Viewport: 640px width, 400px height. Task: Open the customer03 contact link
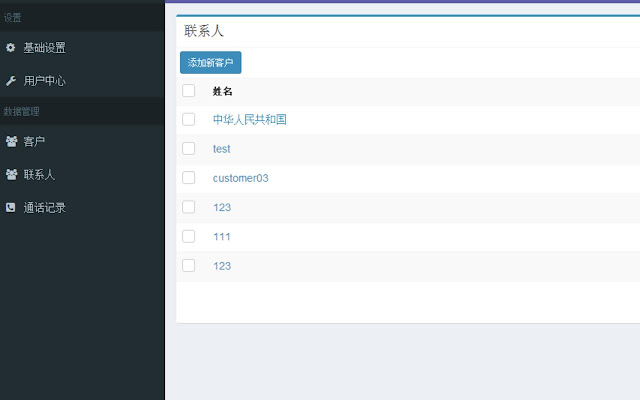(x=240, y=178)
